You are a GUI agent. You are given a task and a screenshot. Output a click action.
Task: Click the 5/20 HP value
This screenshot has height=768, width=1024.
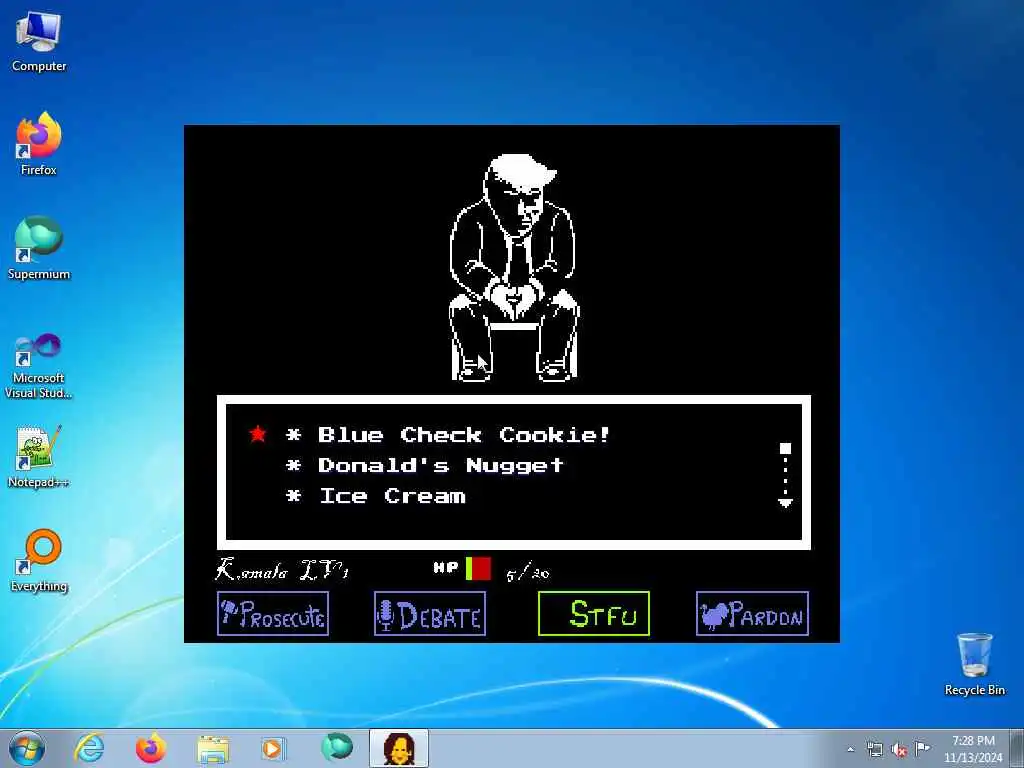(528, 572)
